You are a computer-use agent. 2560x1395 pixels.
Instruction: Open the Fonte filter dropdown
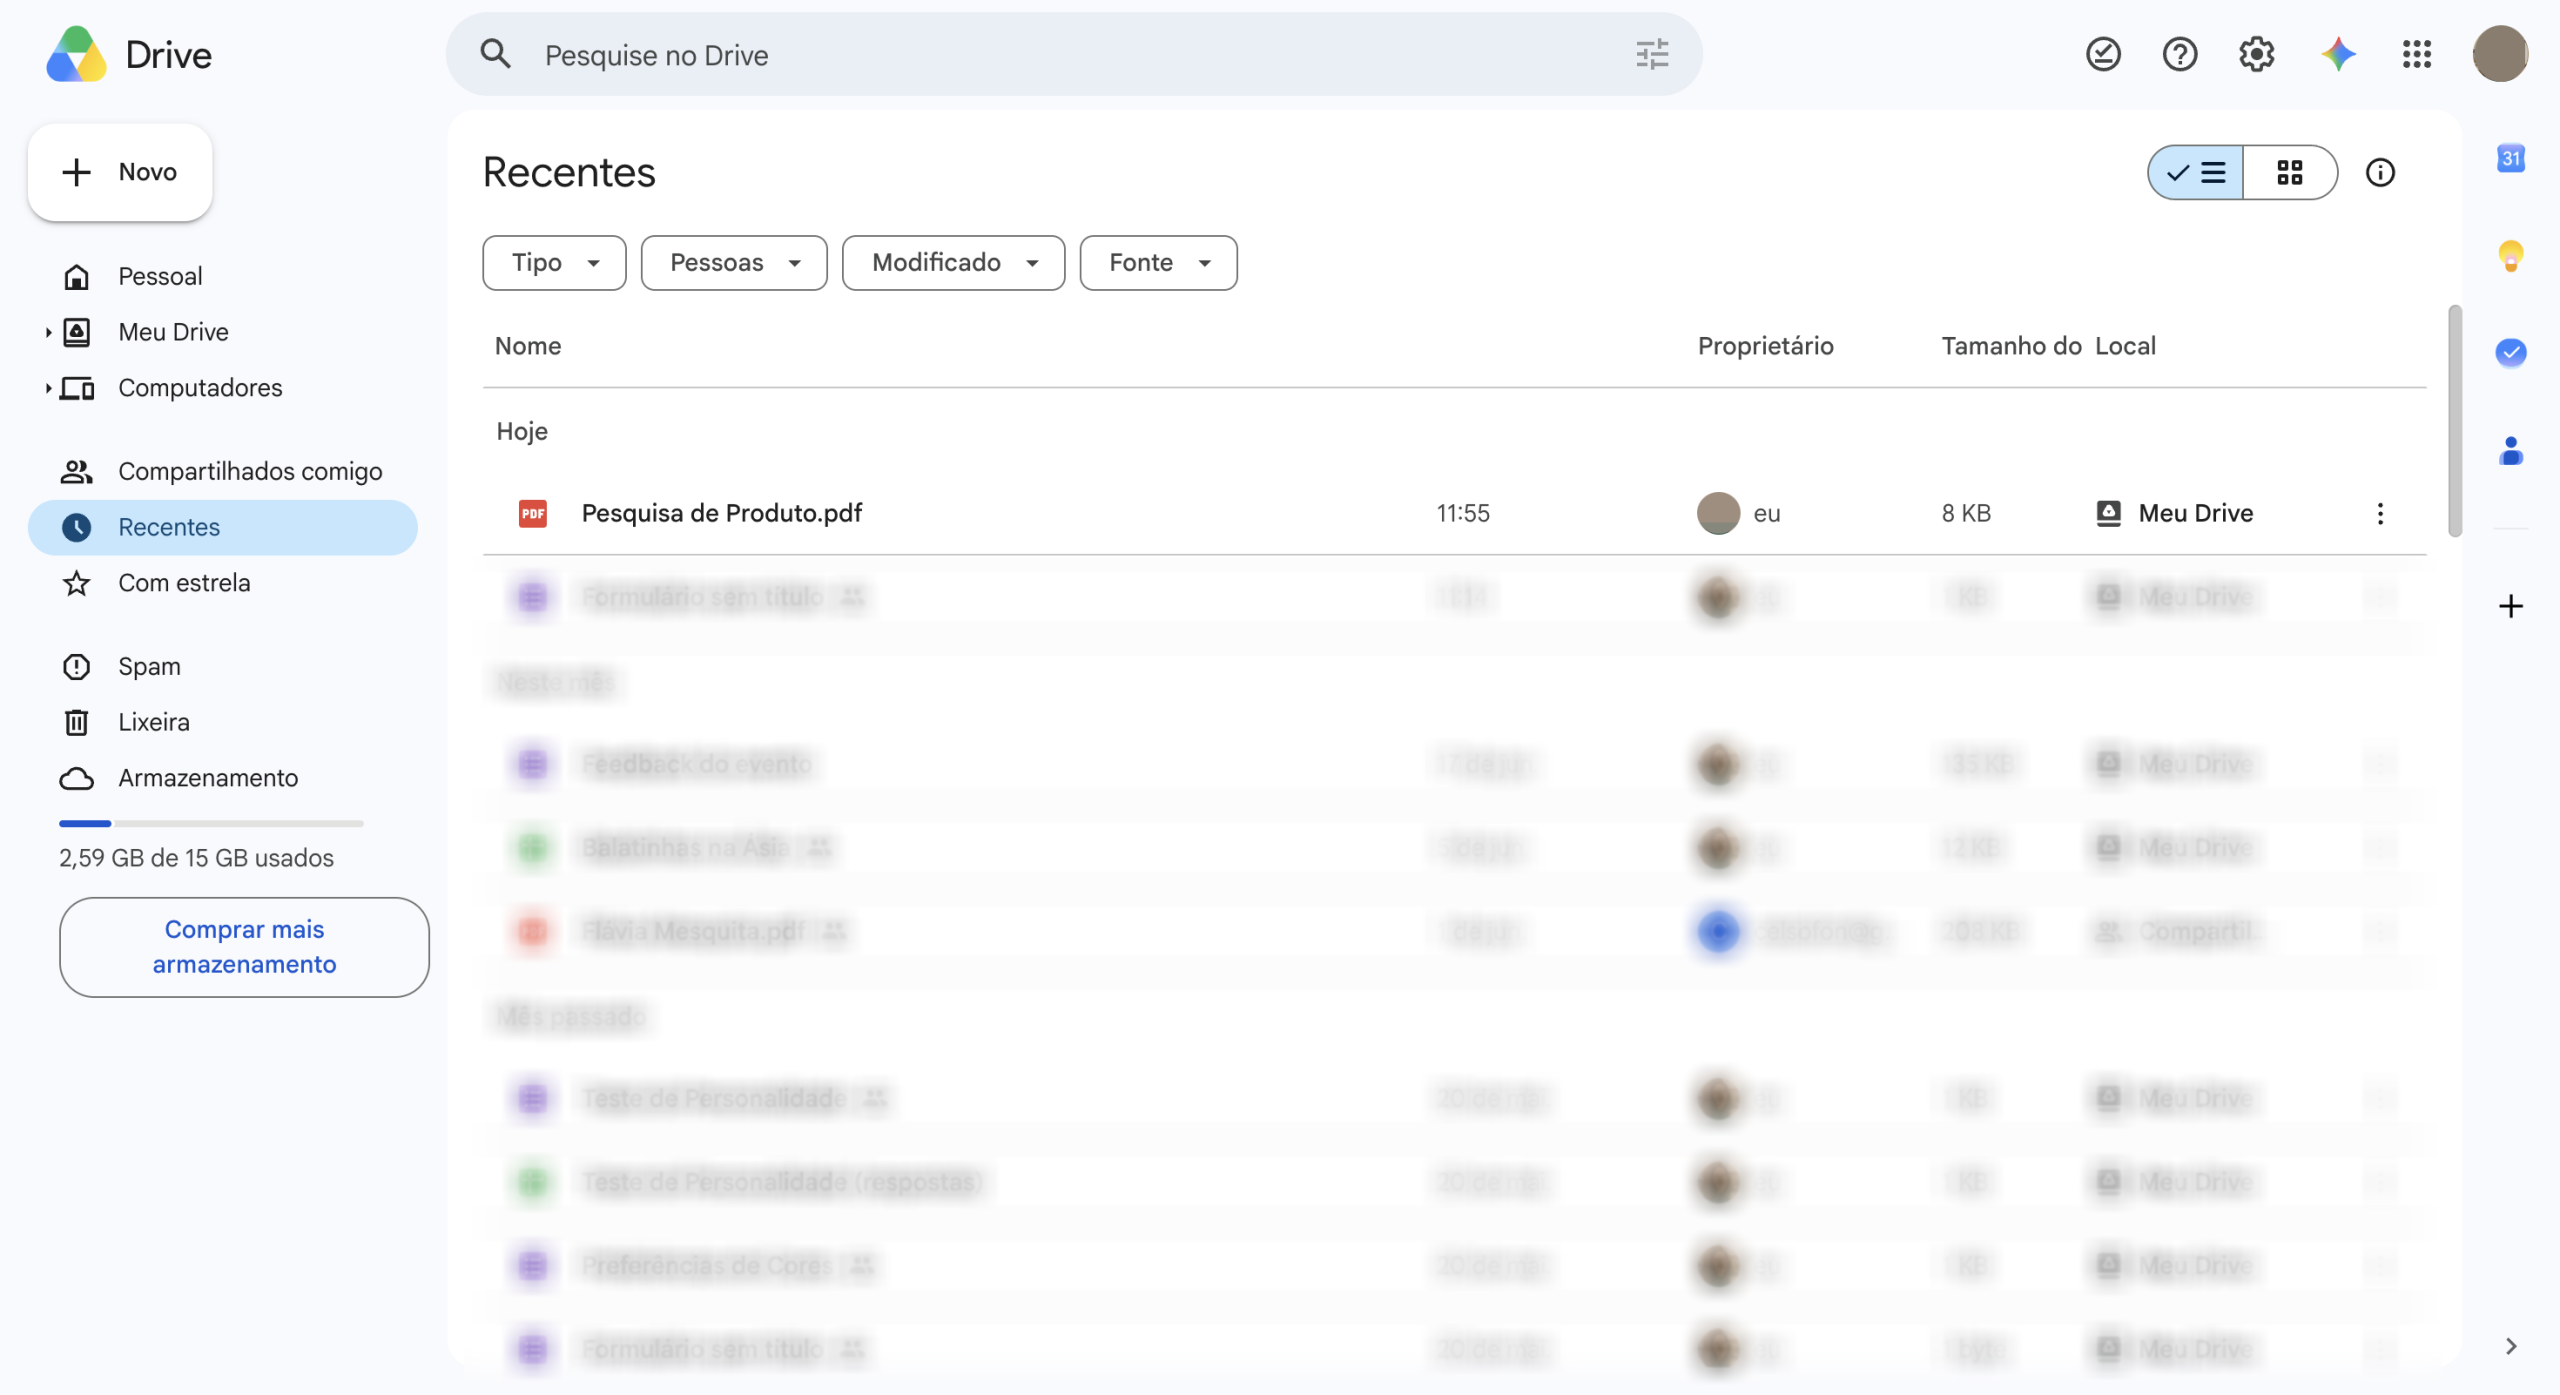click(1158, 263)
